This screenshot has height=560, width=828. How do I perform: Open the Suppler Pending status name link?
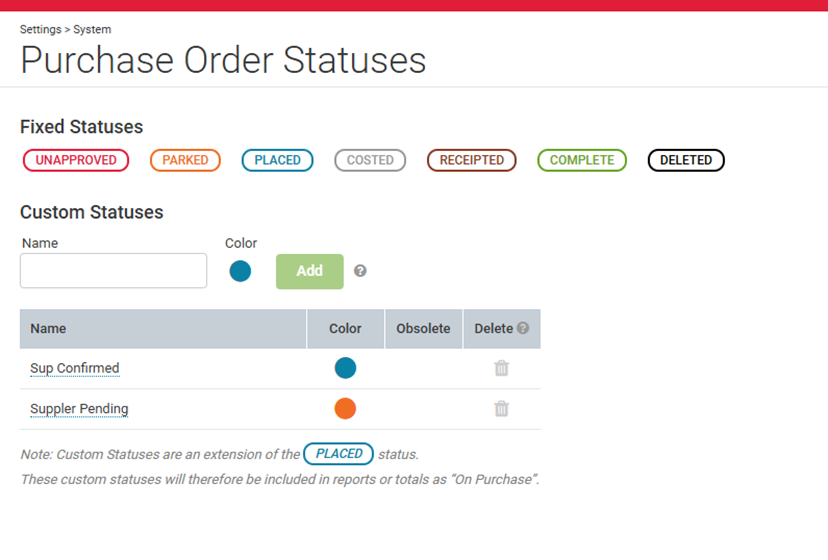79,409
